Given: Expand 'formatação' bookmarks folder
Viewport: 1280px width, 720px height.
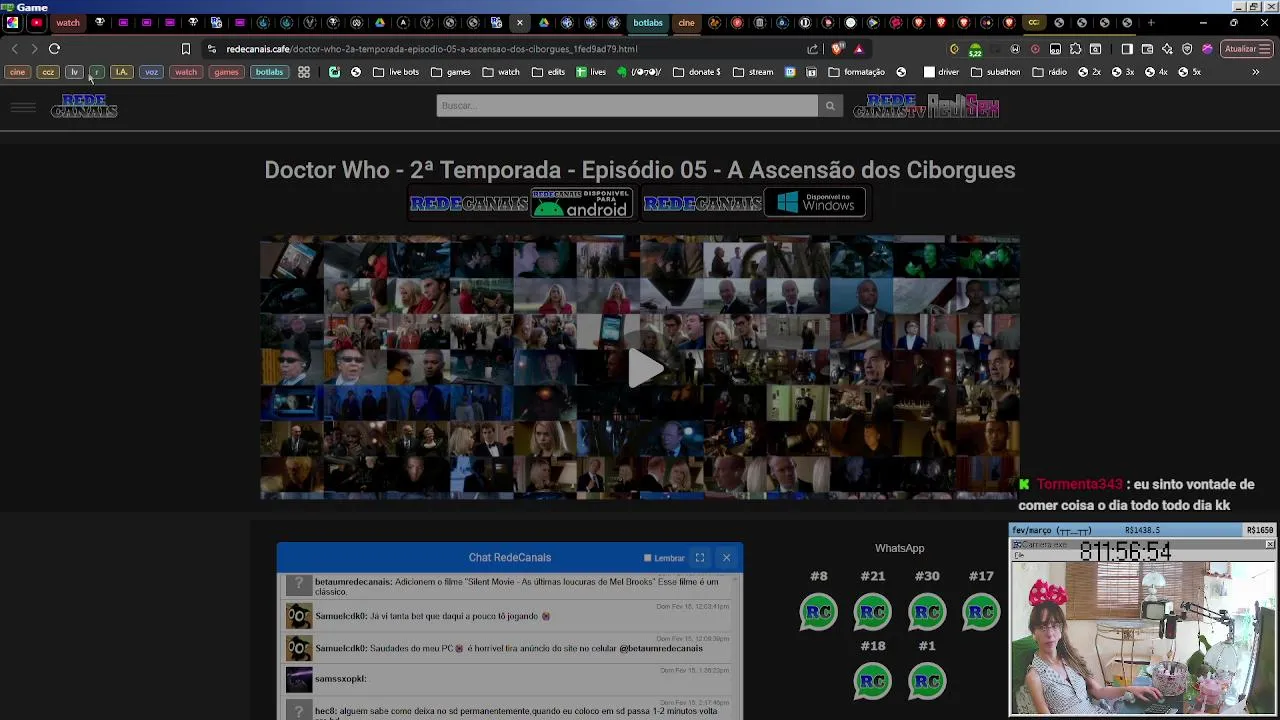Looking at the screenshot, I should click(x=856, y=72).
